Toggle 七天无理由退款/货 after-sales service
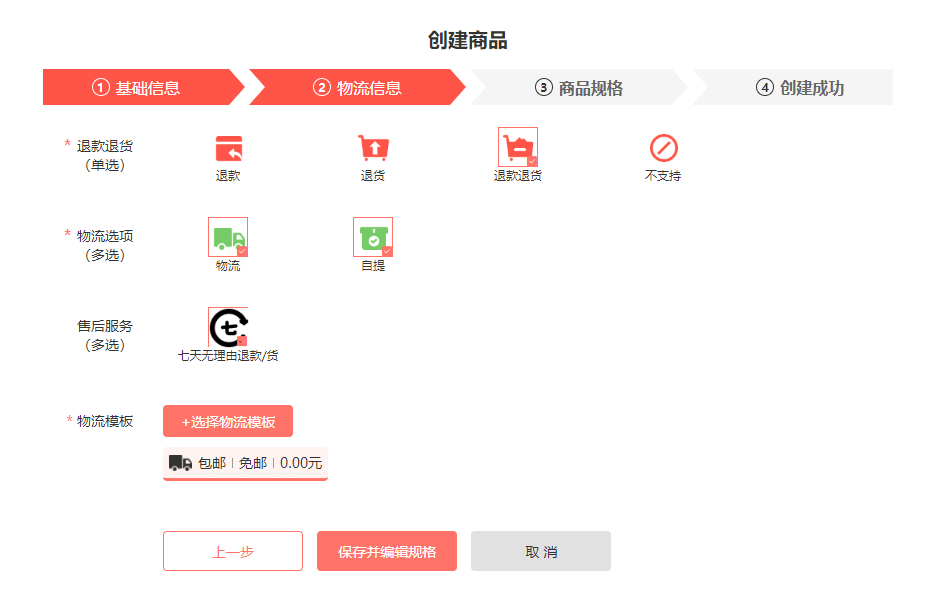The width and height of the screenshot is (941, 612). (x=228, y=327)
